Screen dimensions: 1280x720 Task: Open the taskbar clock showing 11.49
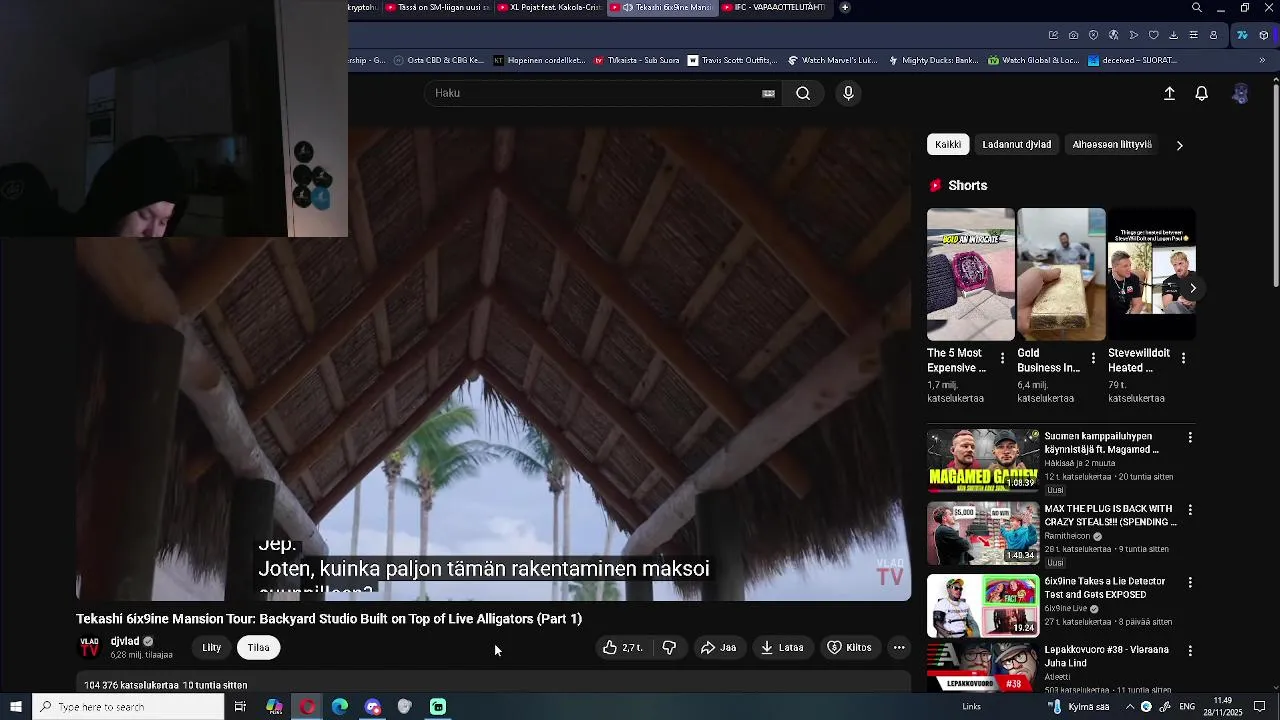(x=1222, y=707)
